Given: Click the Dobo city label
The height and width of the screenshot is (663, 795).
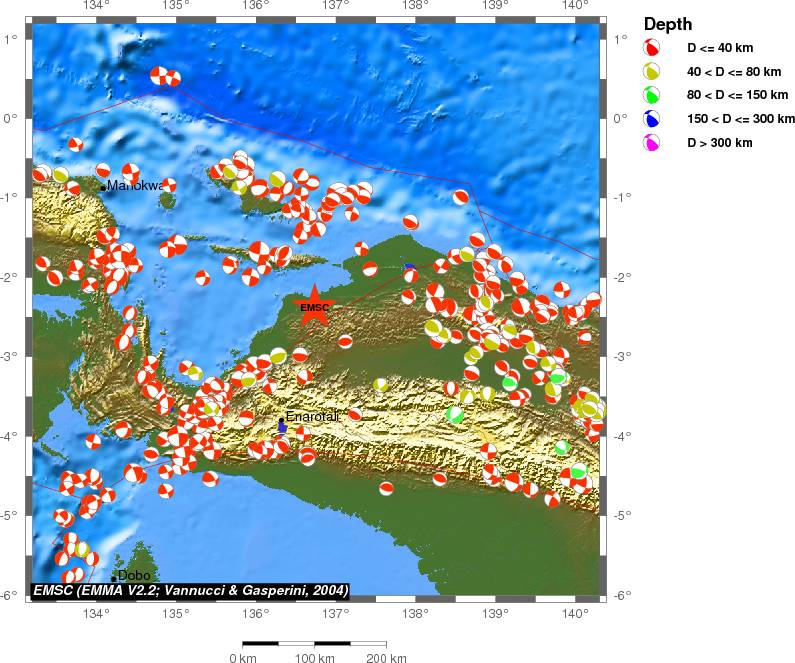Looking at the screenshot, I should [134, 575].
